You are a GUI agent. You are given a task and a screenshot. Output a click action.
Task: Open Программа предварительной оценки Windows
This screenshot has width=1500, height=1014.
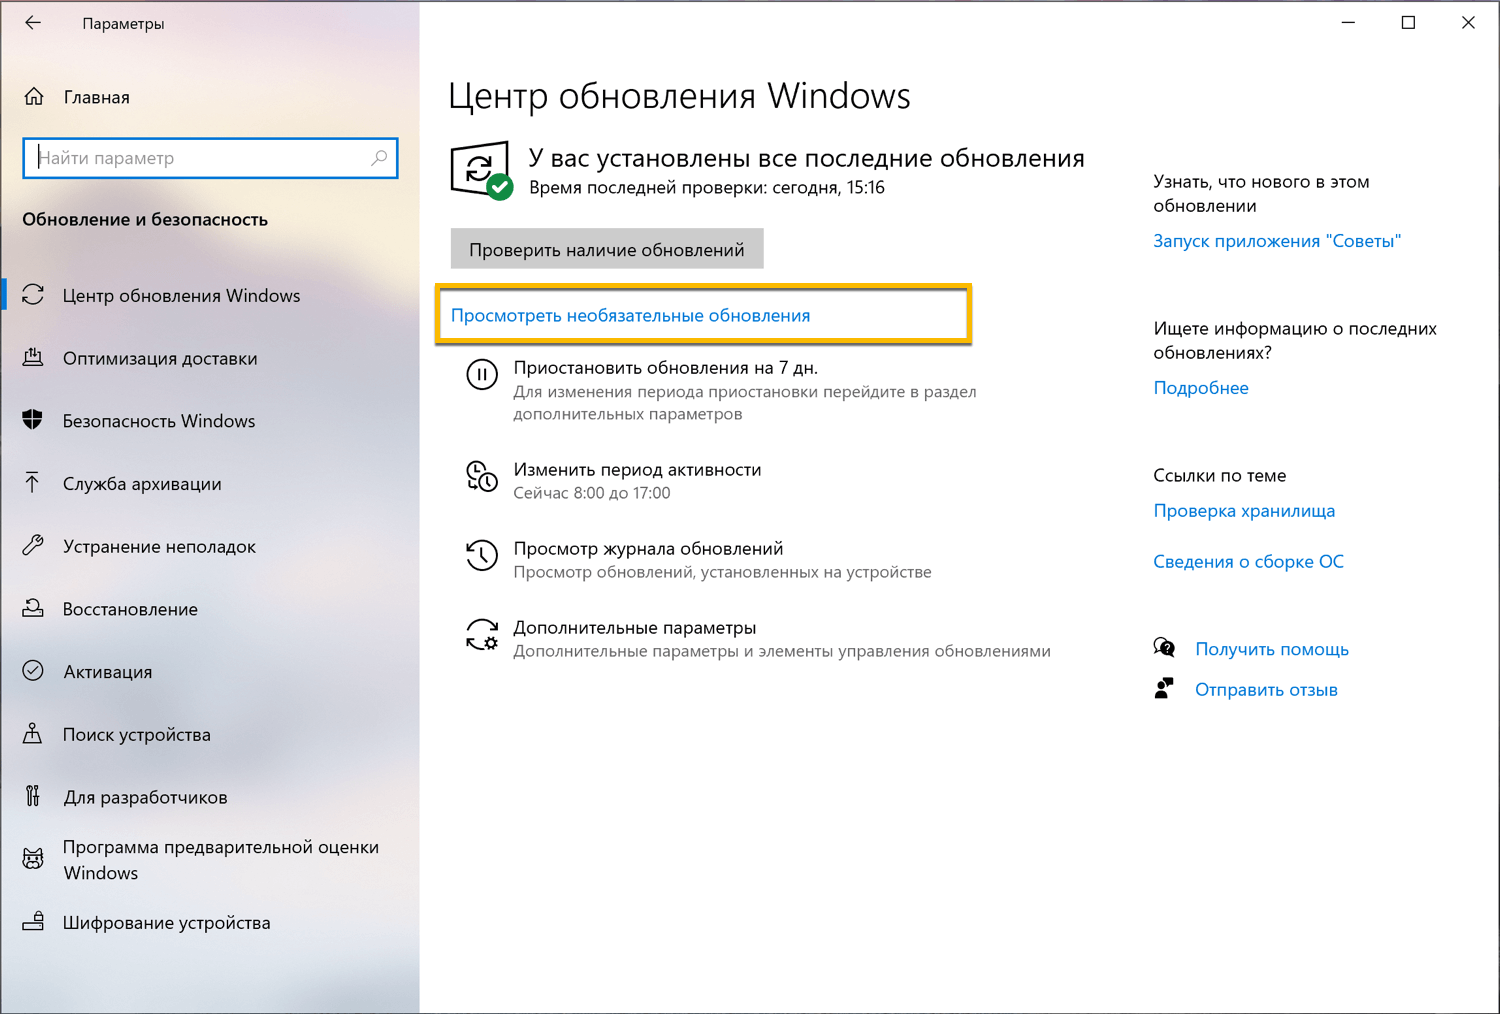[221, 859]
